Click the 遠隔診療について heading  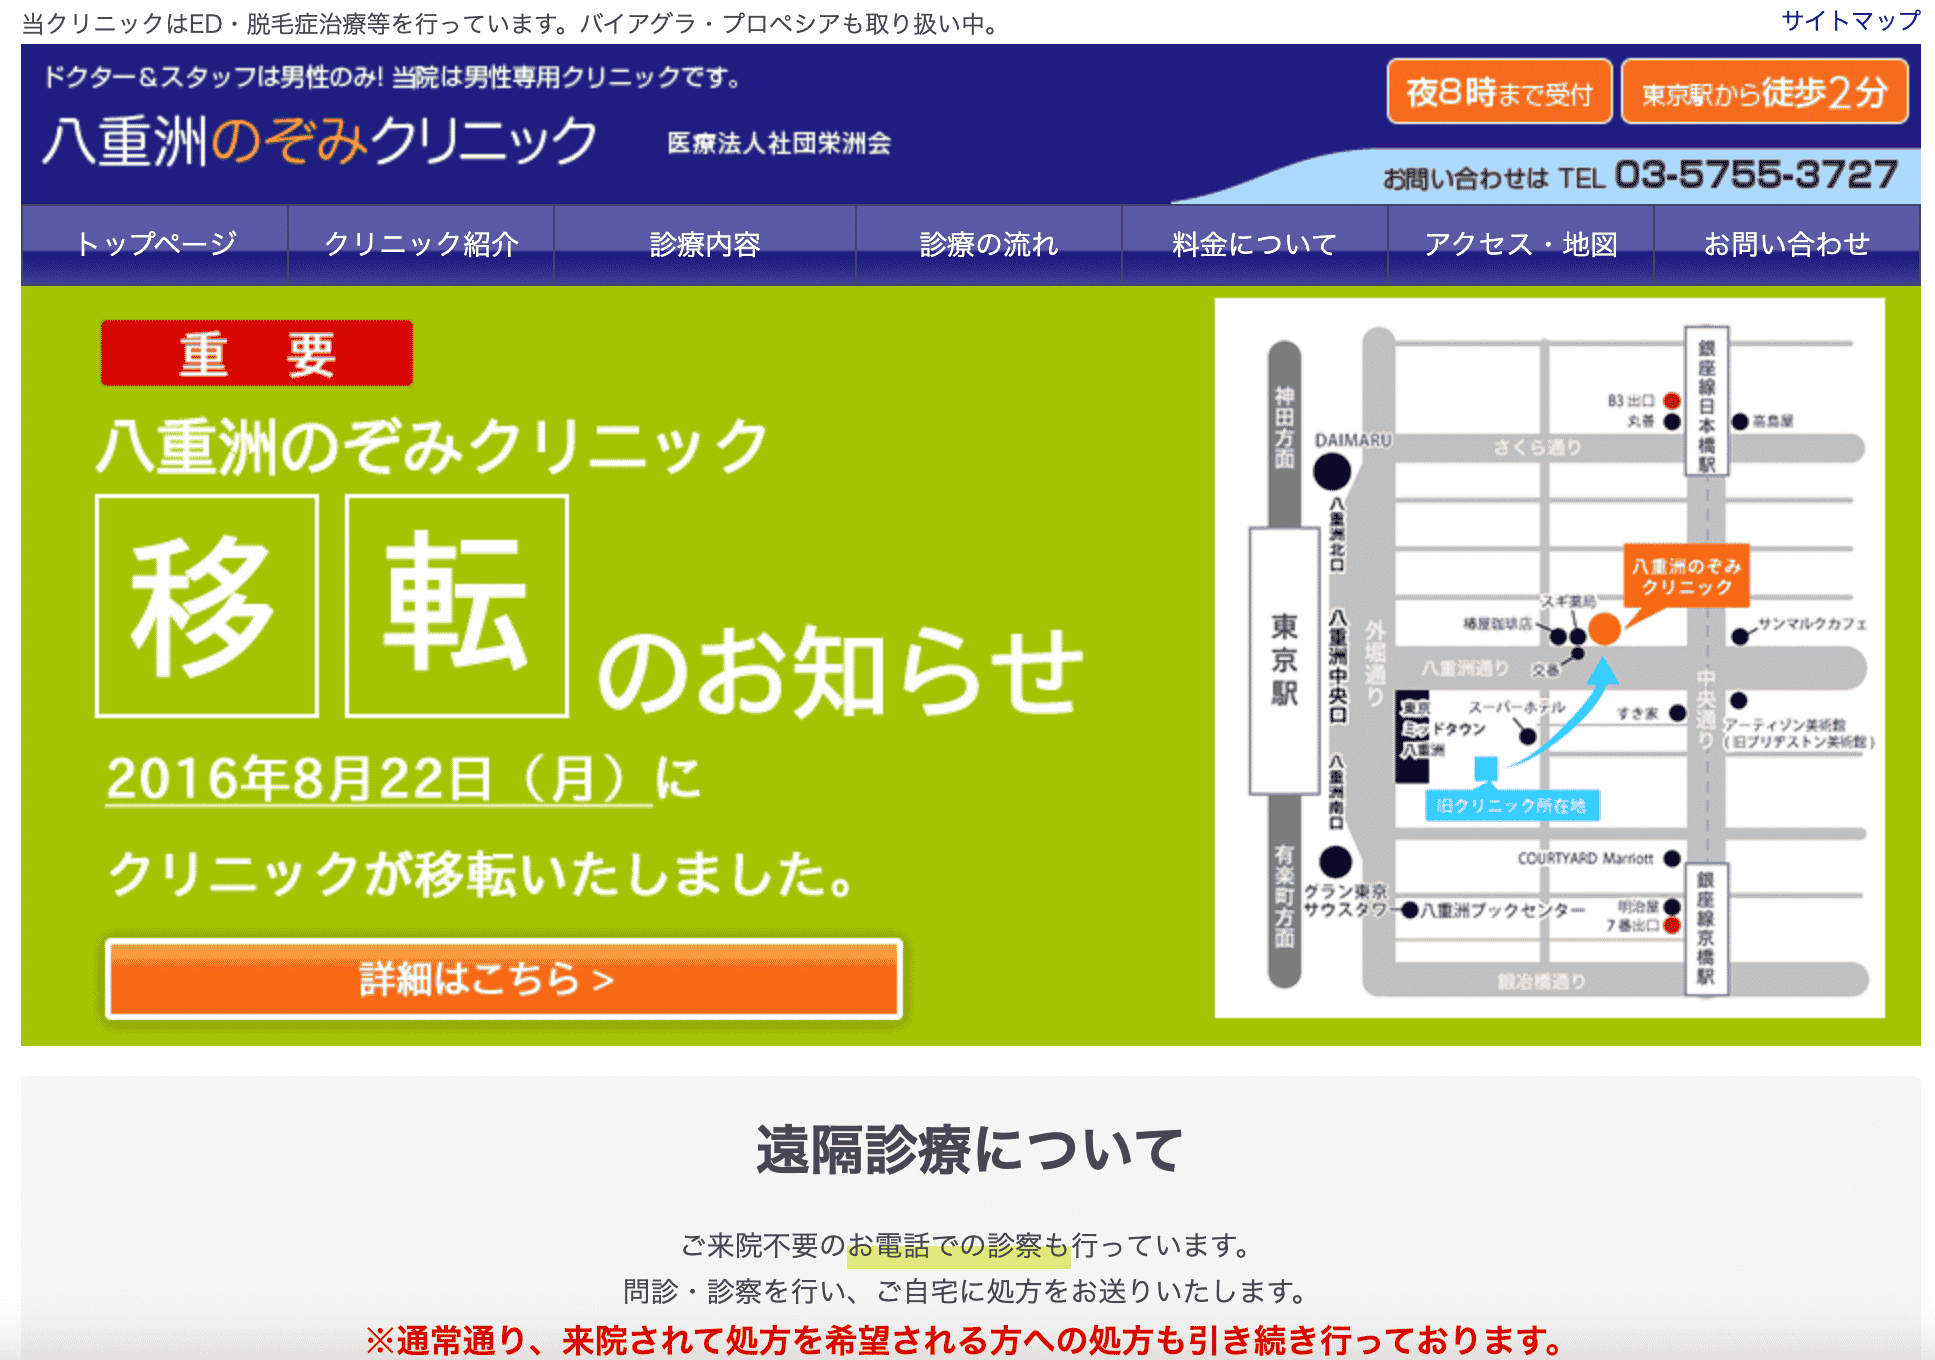[968, 1149]
